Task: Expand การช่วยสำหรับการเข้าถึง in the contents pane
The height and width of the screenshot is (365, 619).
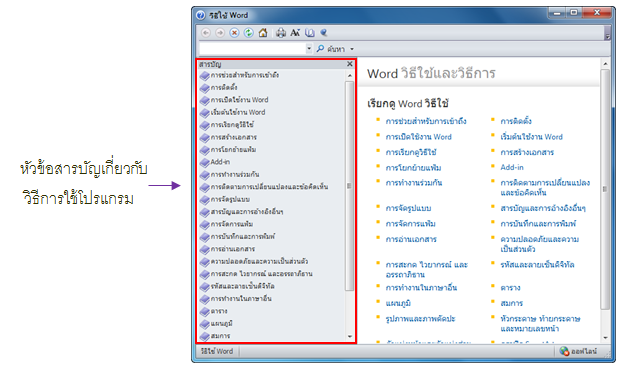Action: click(245, 75)
